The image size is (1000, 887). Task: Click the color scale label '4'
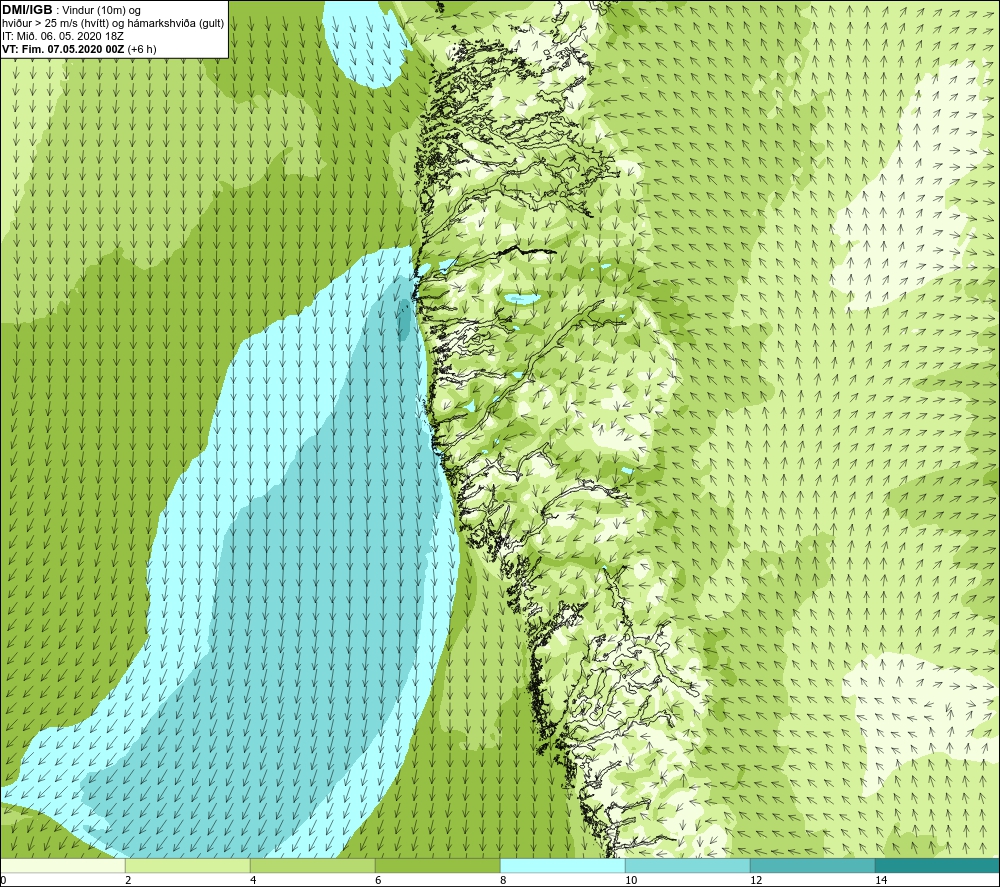[253, 881]
